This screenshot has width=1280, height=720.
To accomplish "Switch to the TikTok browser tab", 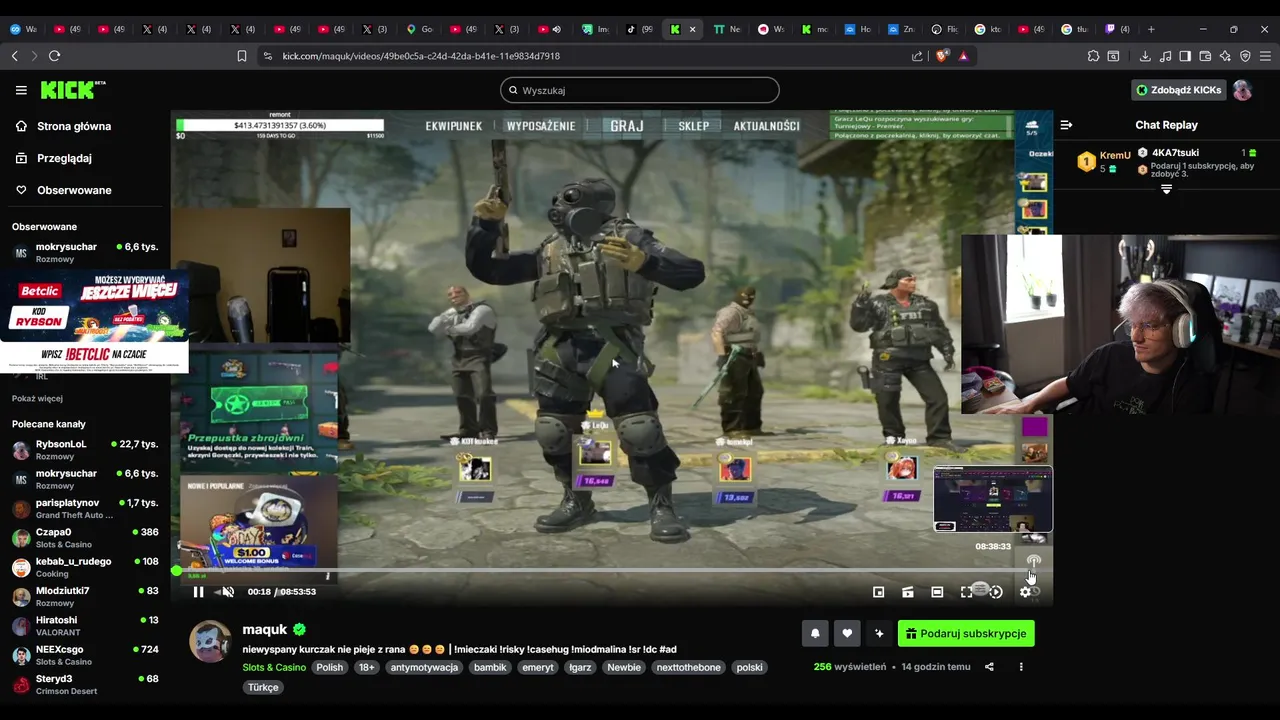I will click(x=640, y=29).
